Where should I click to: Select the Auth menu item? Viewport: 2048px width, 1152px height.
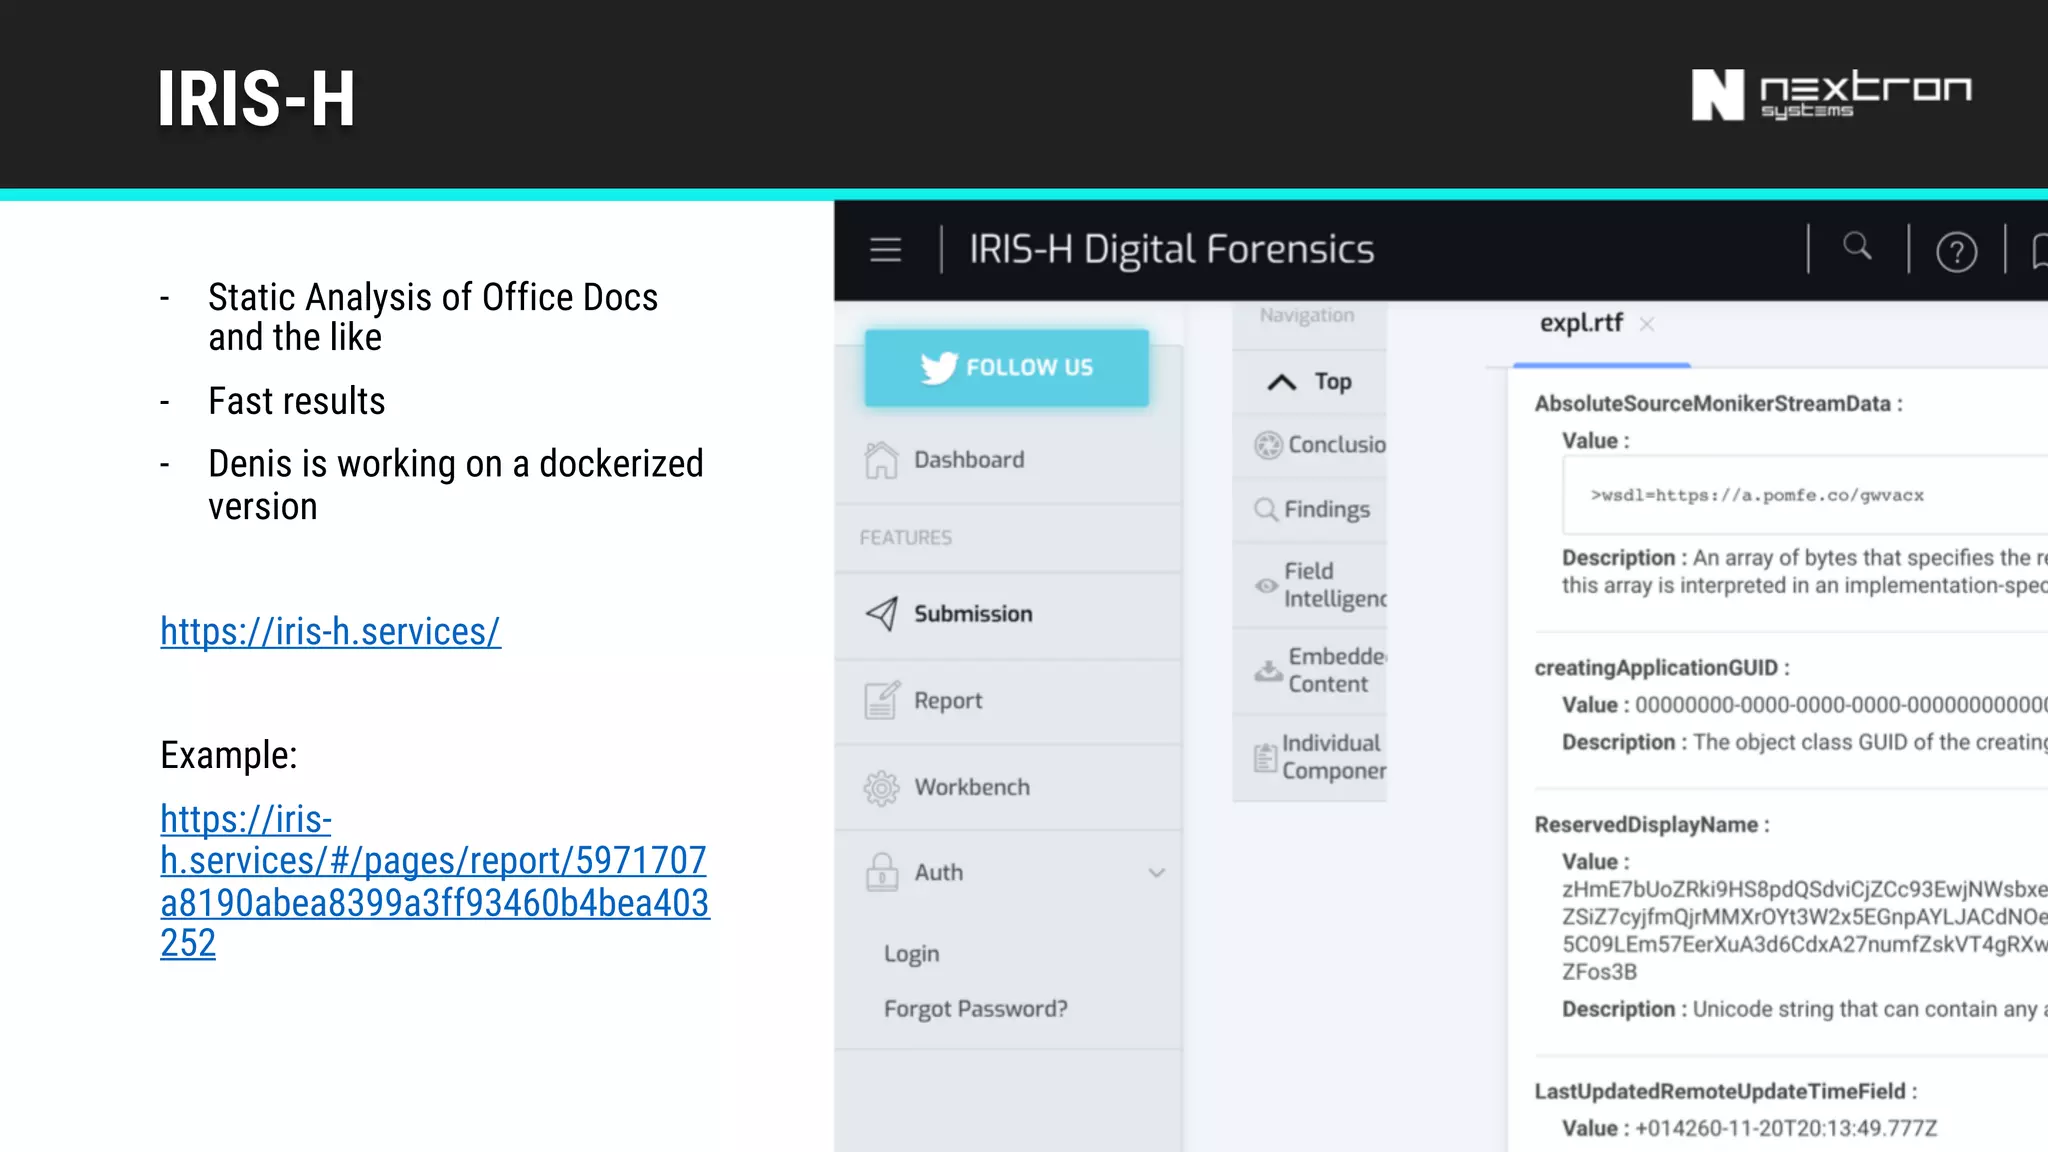point(1008,873)
